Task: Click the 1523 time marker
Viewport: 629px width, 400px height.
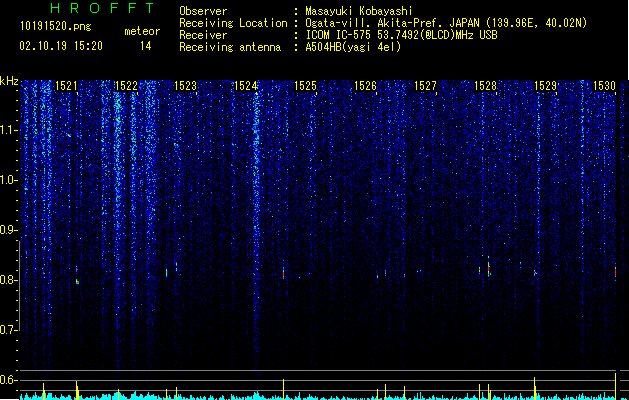Action: tap(186, 86)
